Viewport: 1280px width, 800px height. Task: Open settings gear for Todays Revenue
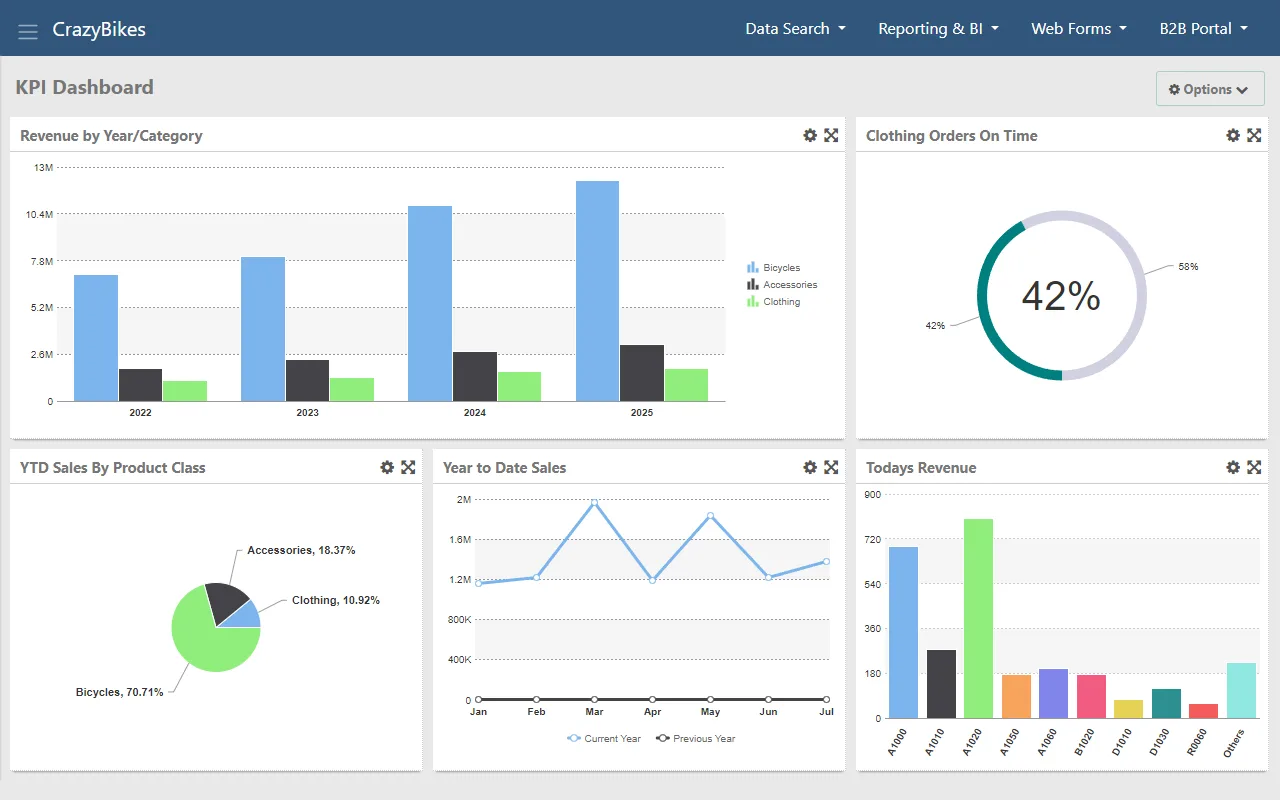click(1233, 467)
